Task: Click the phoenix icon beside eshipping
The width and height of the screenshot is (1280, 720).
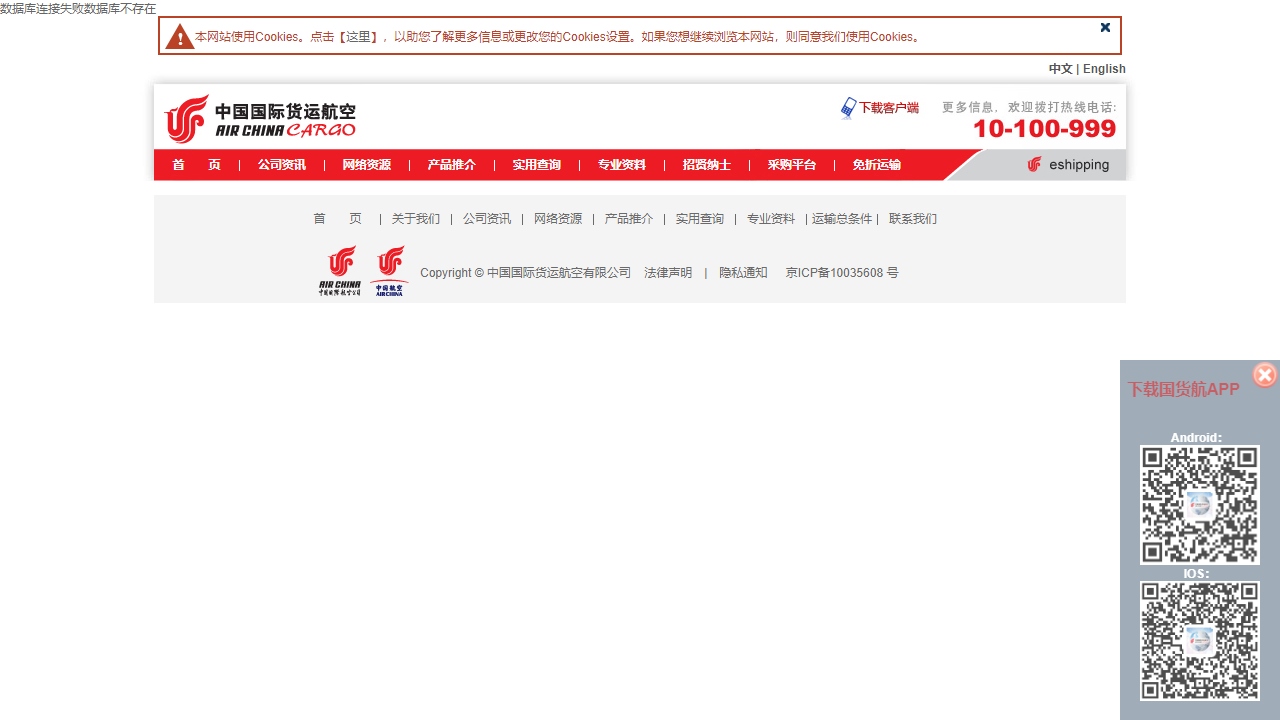Action: [x=1035, y=165]
